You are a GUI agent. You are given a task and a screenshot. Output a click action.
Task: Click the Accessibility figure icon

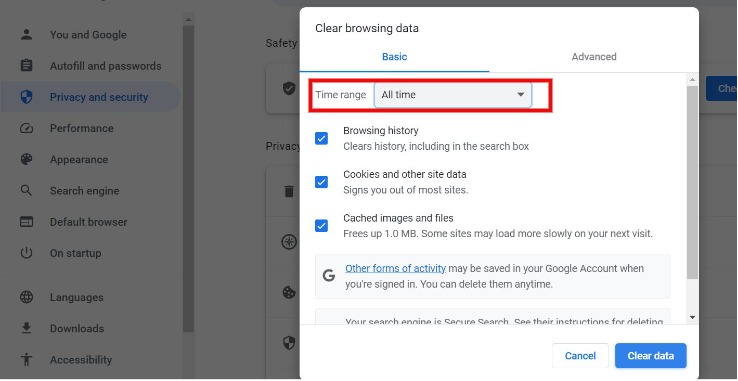click(26, 359)
